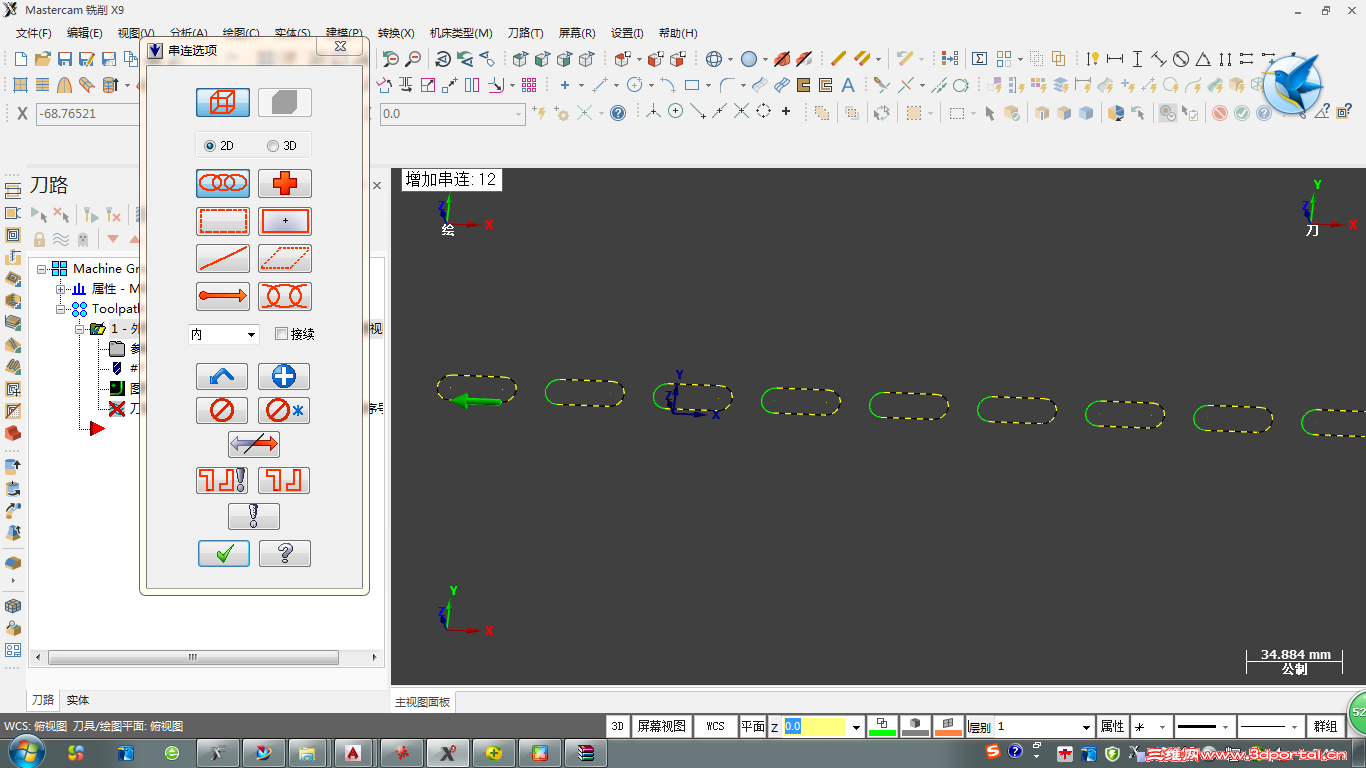
Task: Click the Open file folder icon
Action: tap(43, 59)
